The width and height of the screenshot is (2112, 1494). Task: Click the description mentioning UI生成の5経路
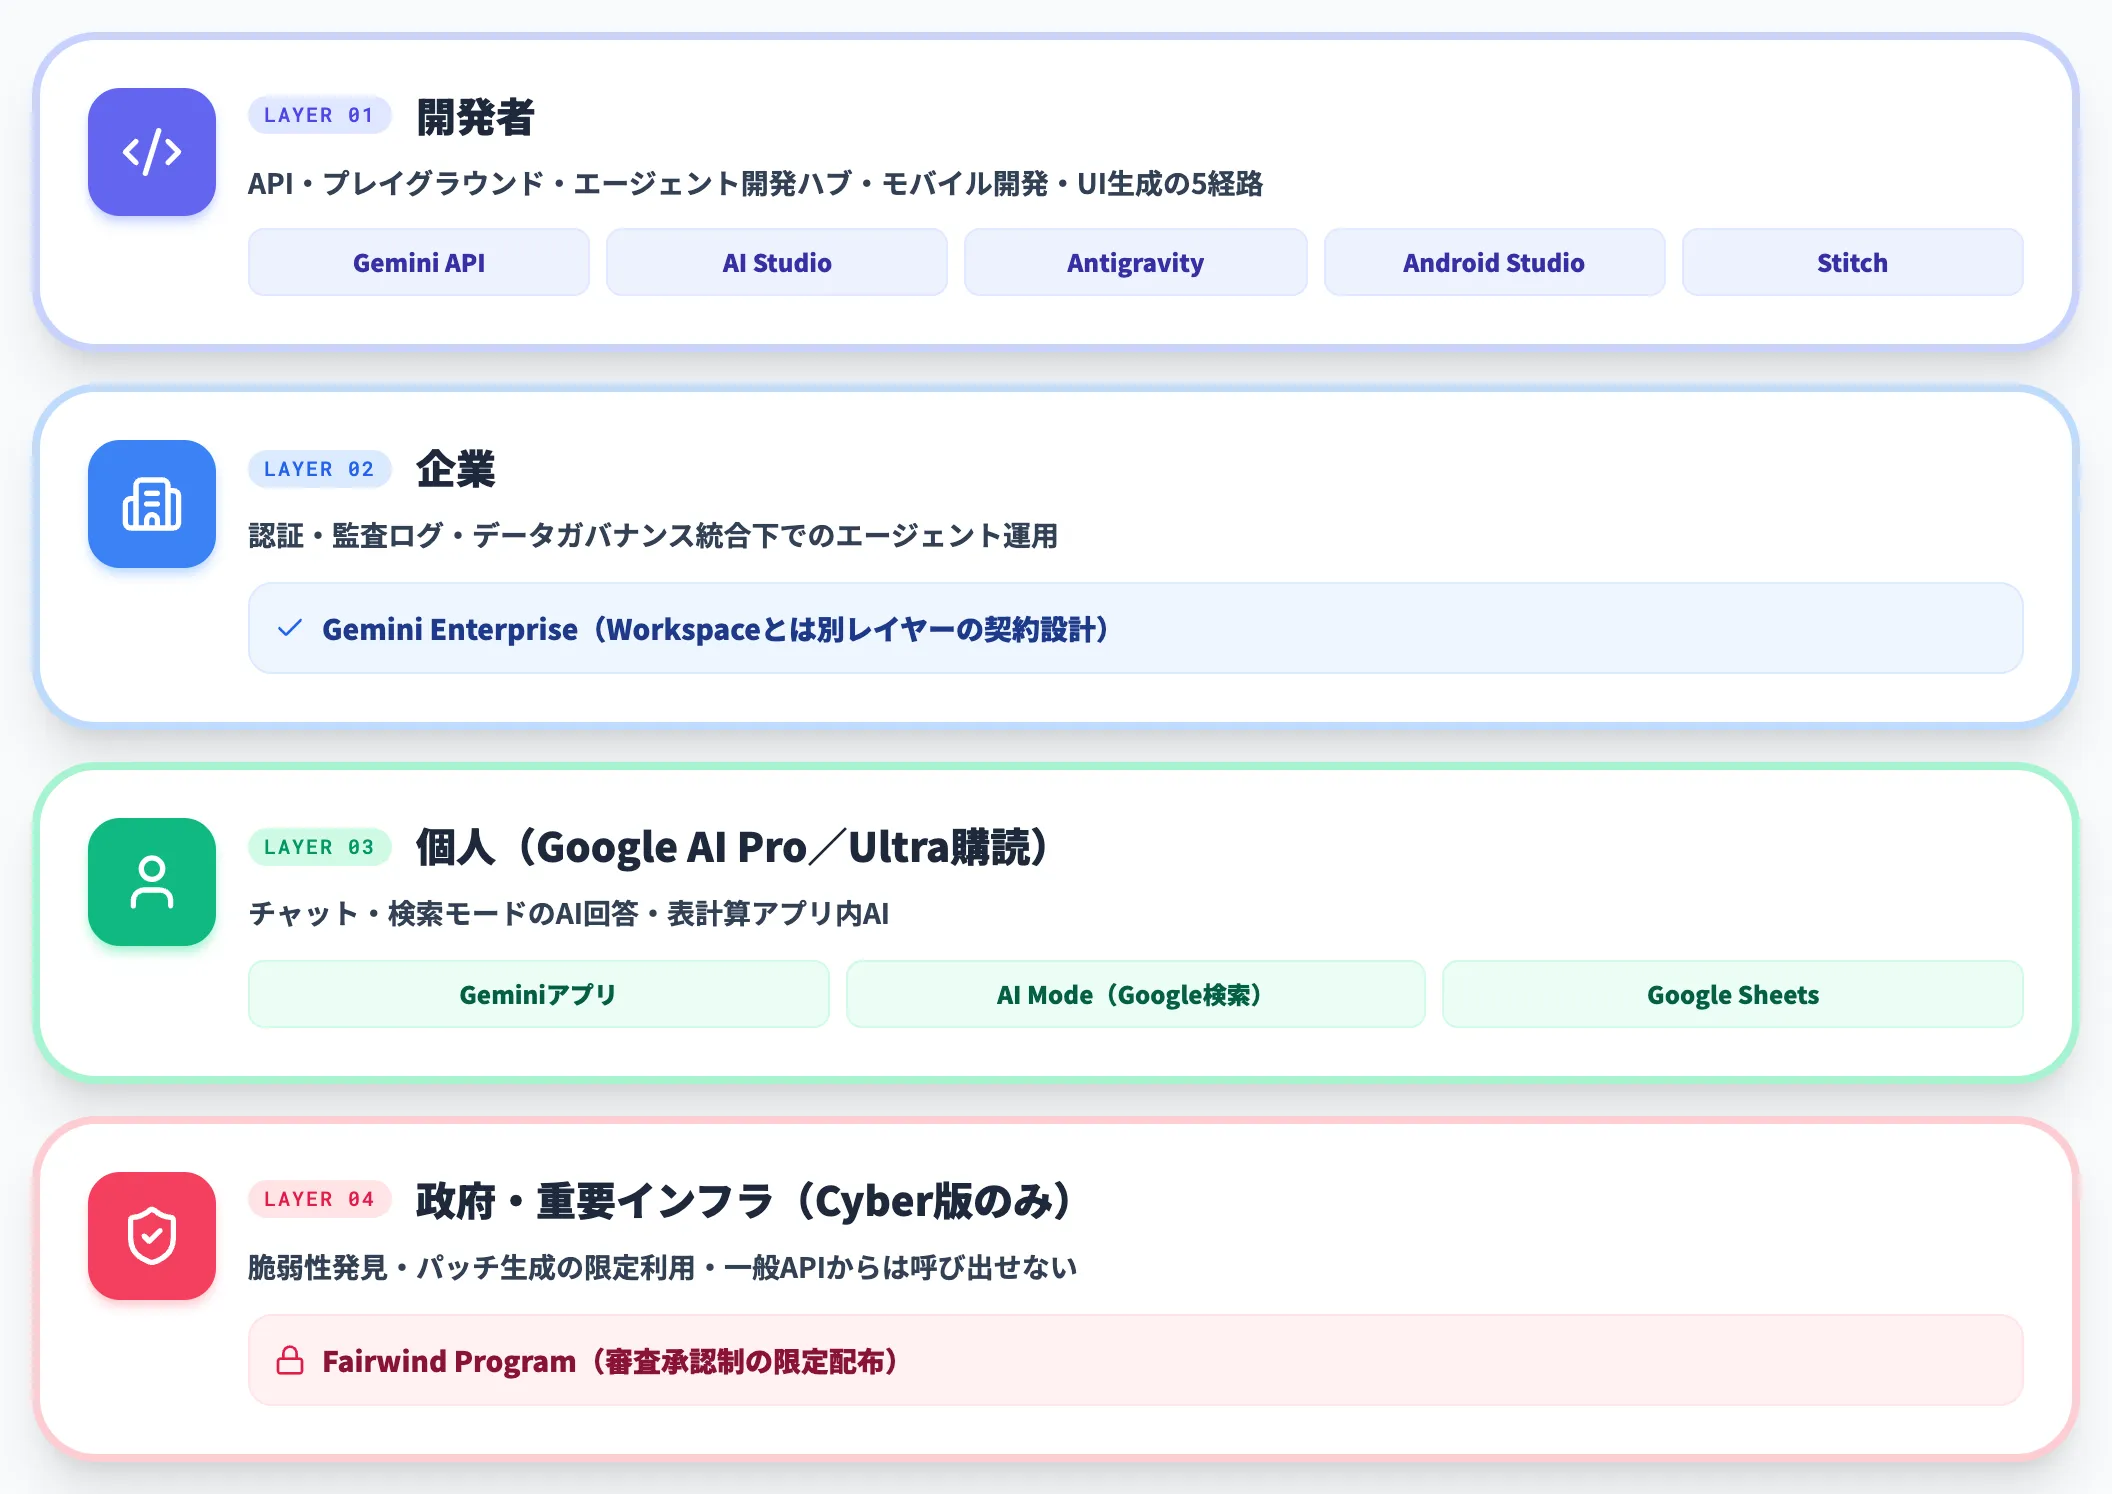pyautogui.click(x=756, y=184)
